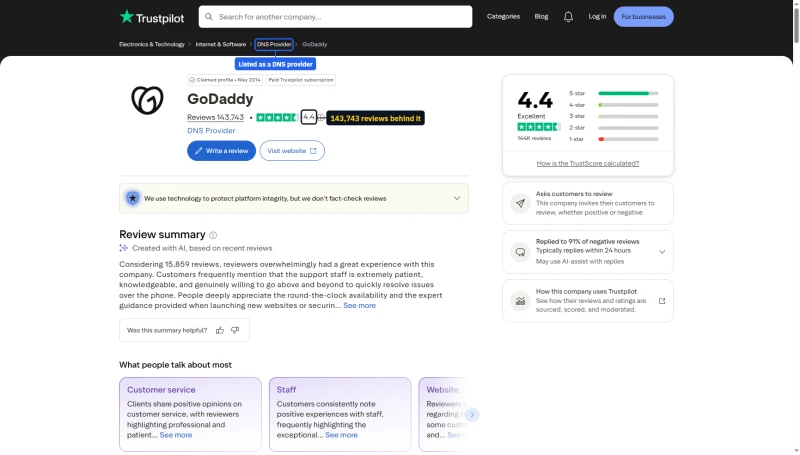This screenshot has height=455, width=800.
Task: Click the GoDaddy company name heading
Action: 220,99
